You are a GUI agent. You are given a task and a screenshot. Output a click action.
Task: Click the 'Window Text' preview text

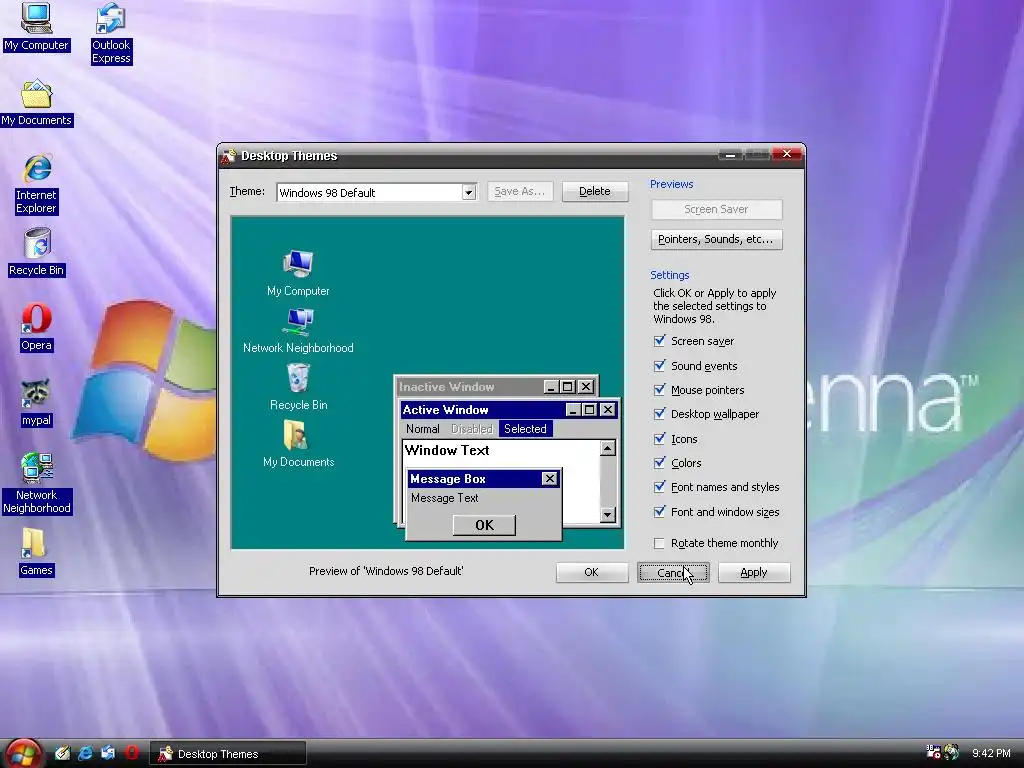coord(447,450)
